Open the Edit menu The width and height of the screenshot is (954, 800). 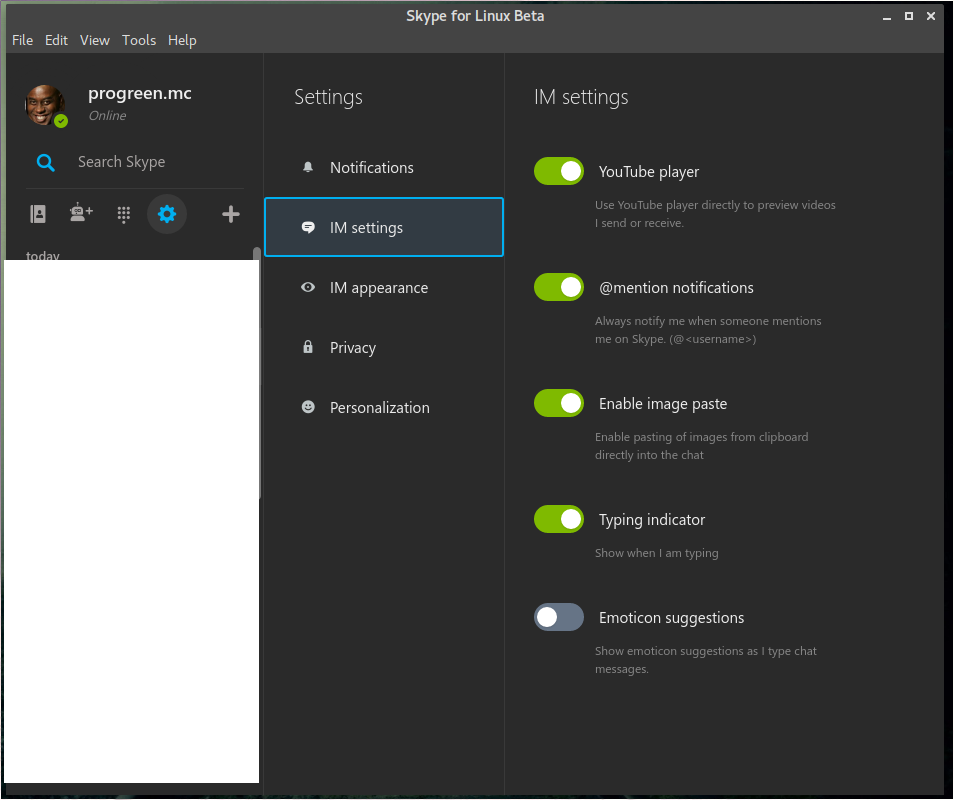(56, 40)
